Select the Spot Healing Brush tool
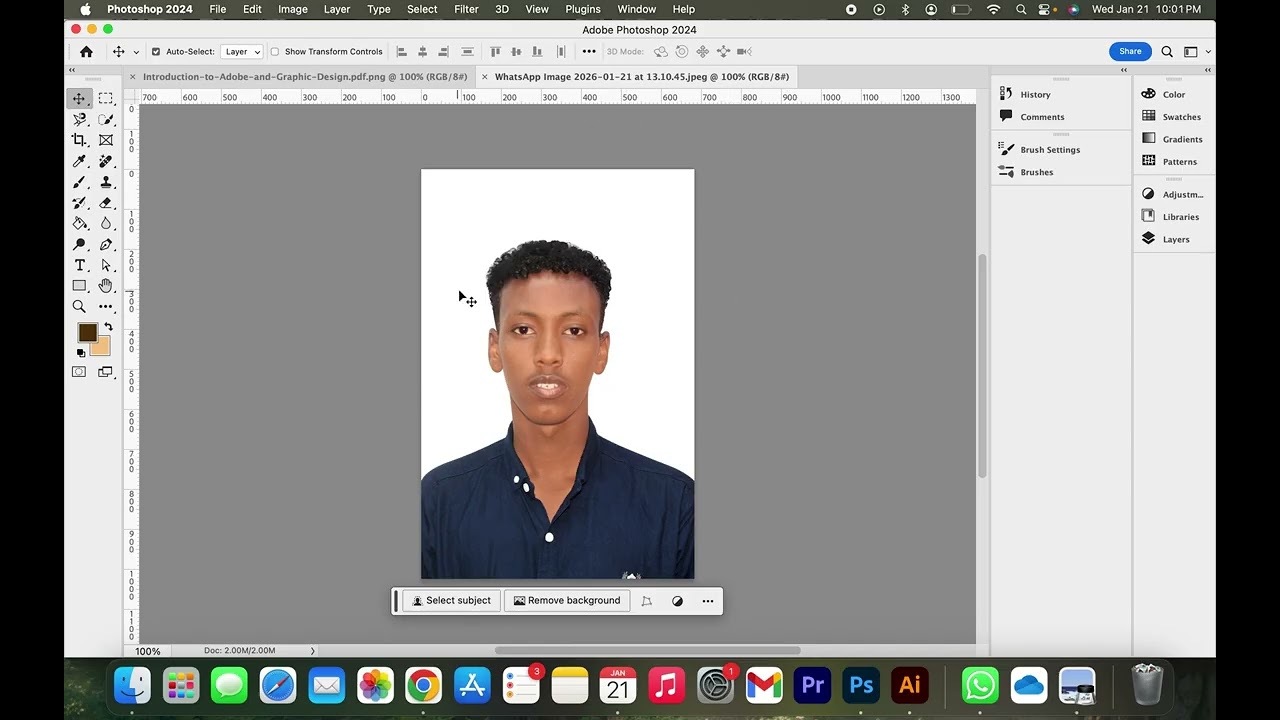This screenshot has width=1280, height=720. pyautogui.click(x=105, y=161)
